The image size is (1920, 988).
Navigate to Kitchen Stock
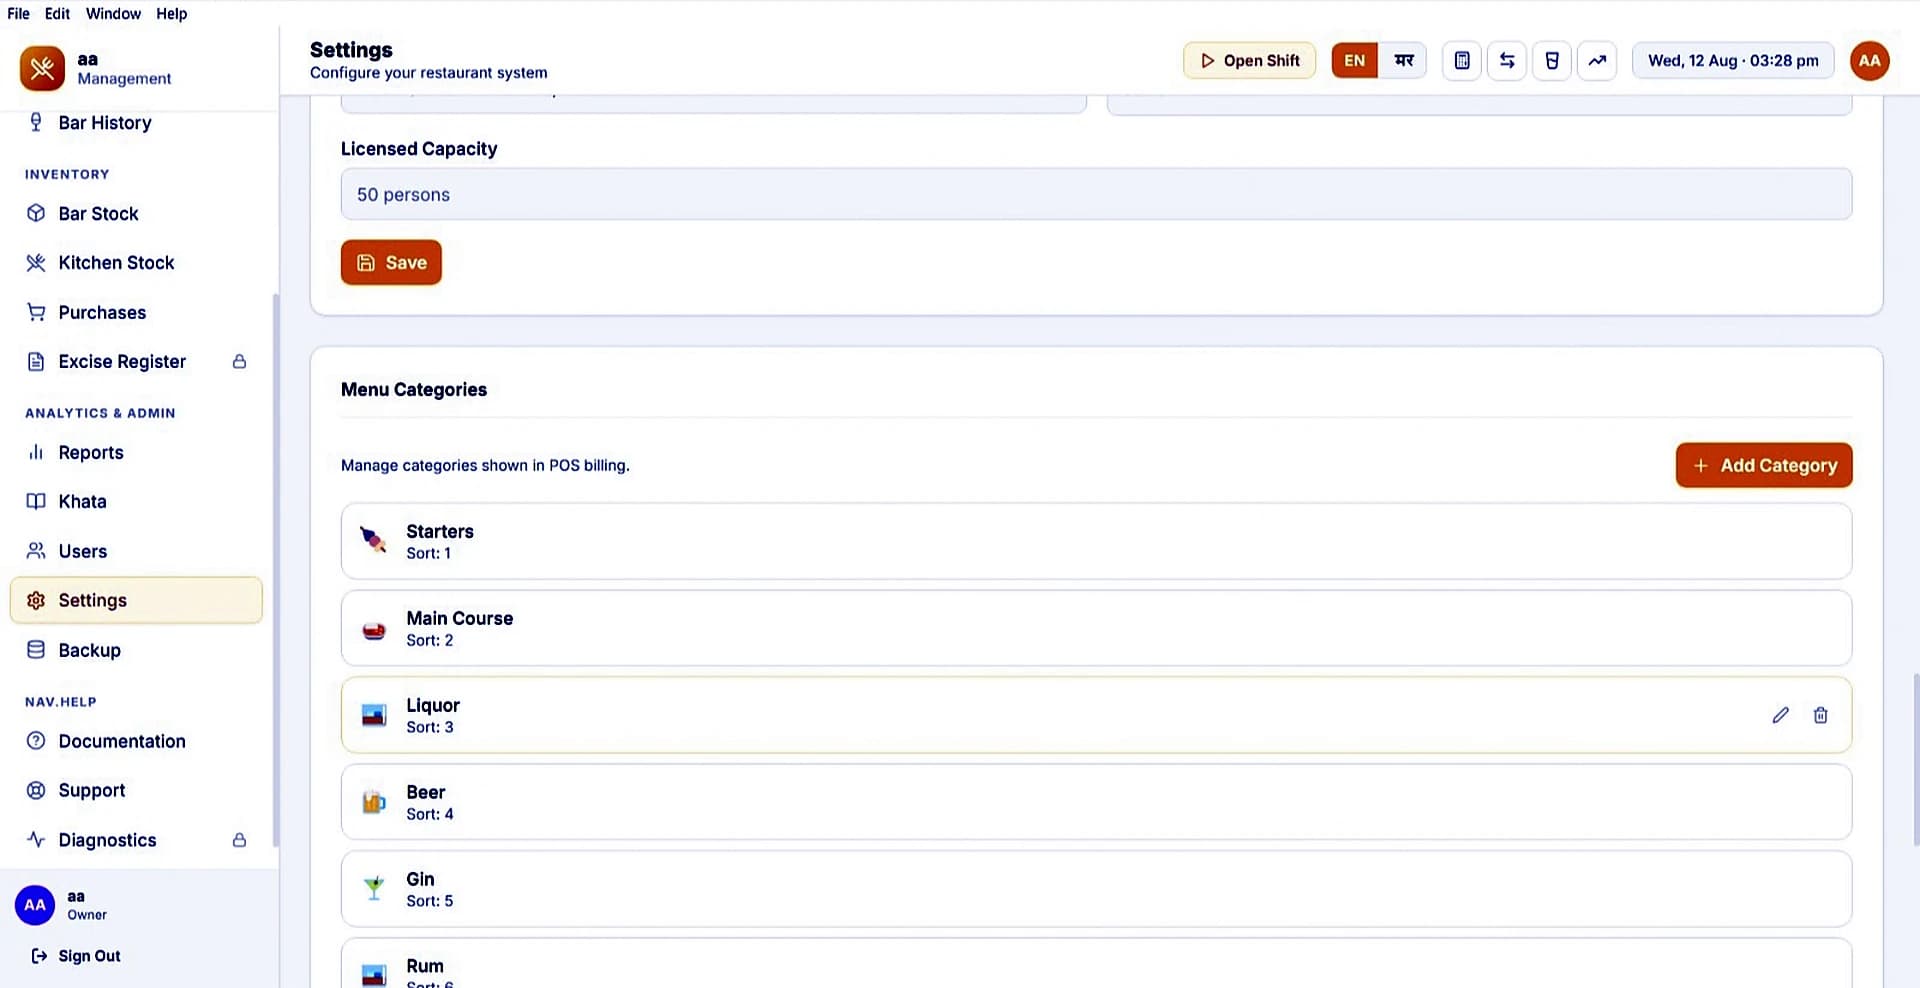pos(136,262)
